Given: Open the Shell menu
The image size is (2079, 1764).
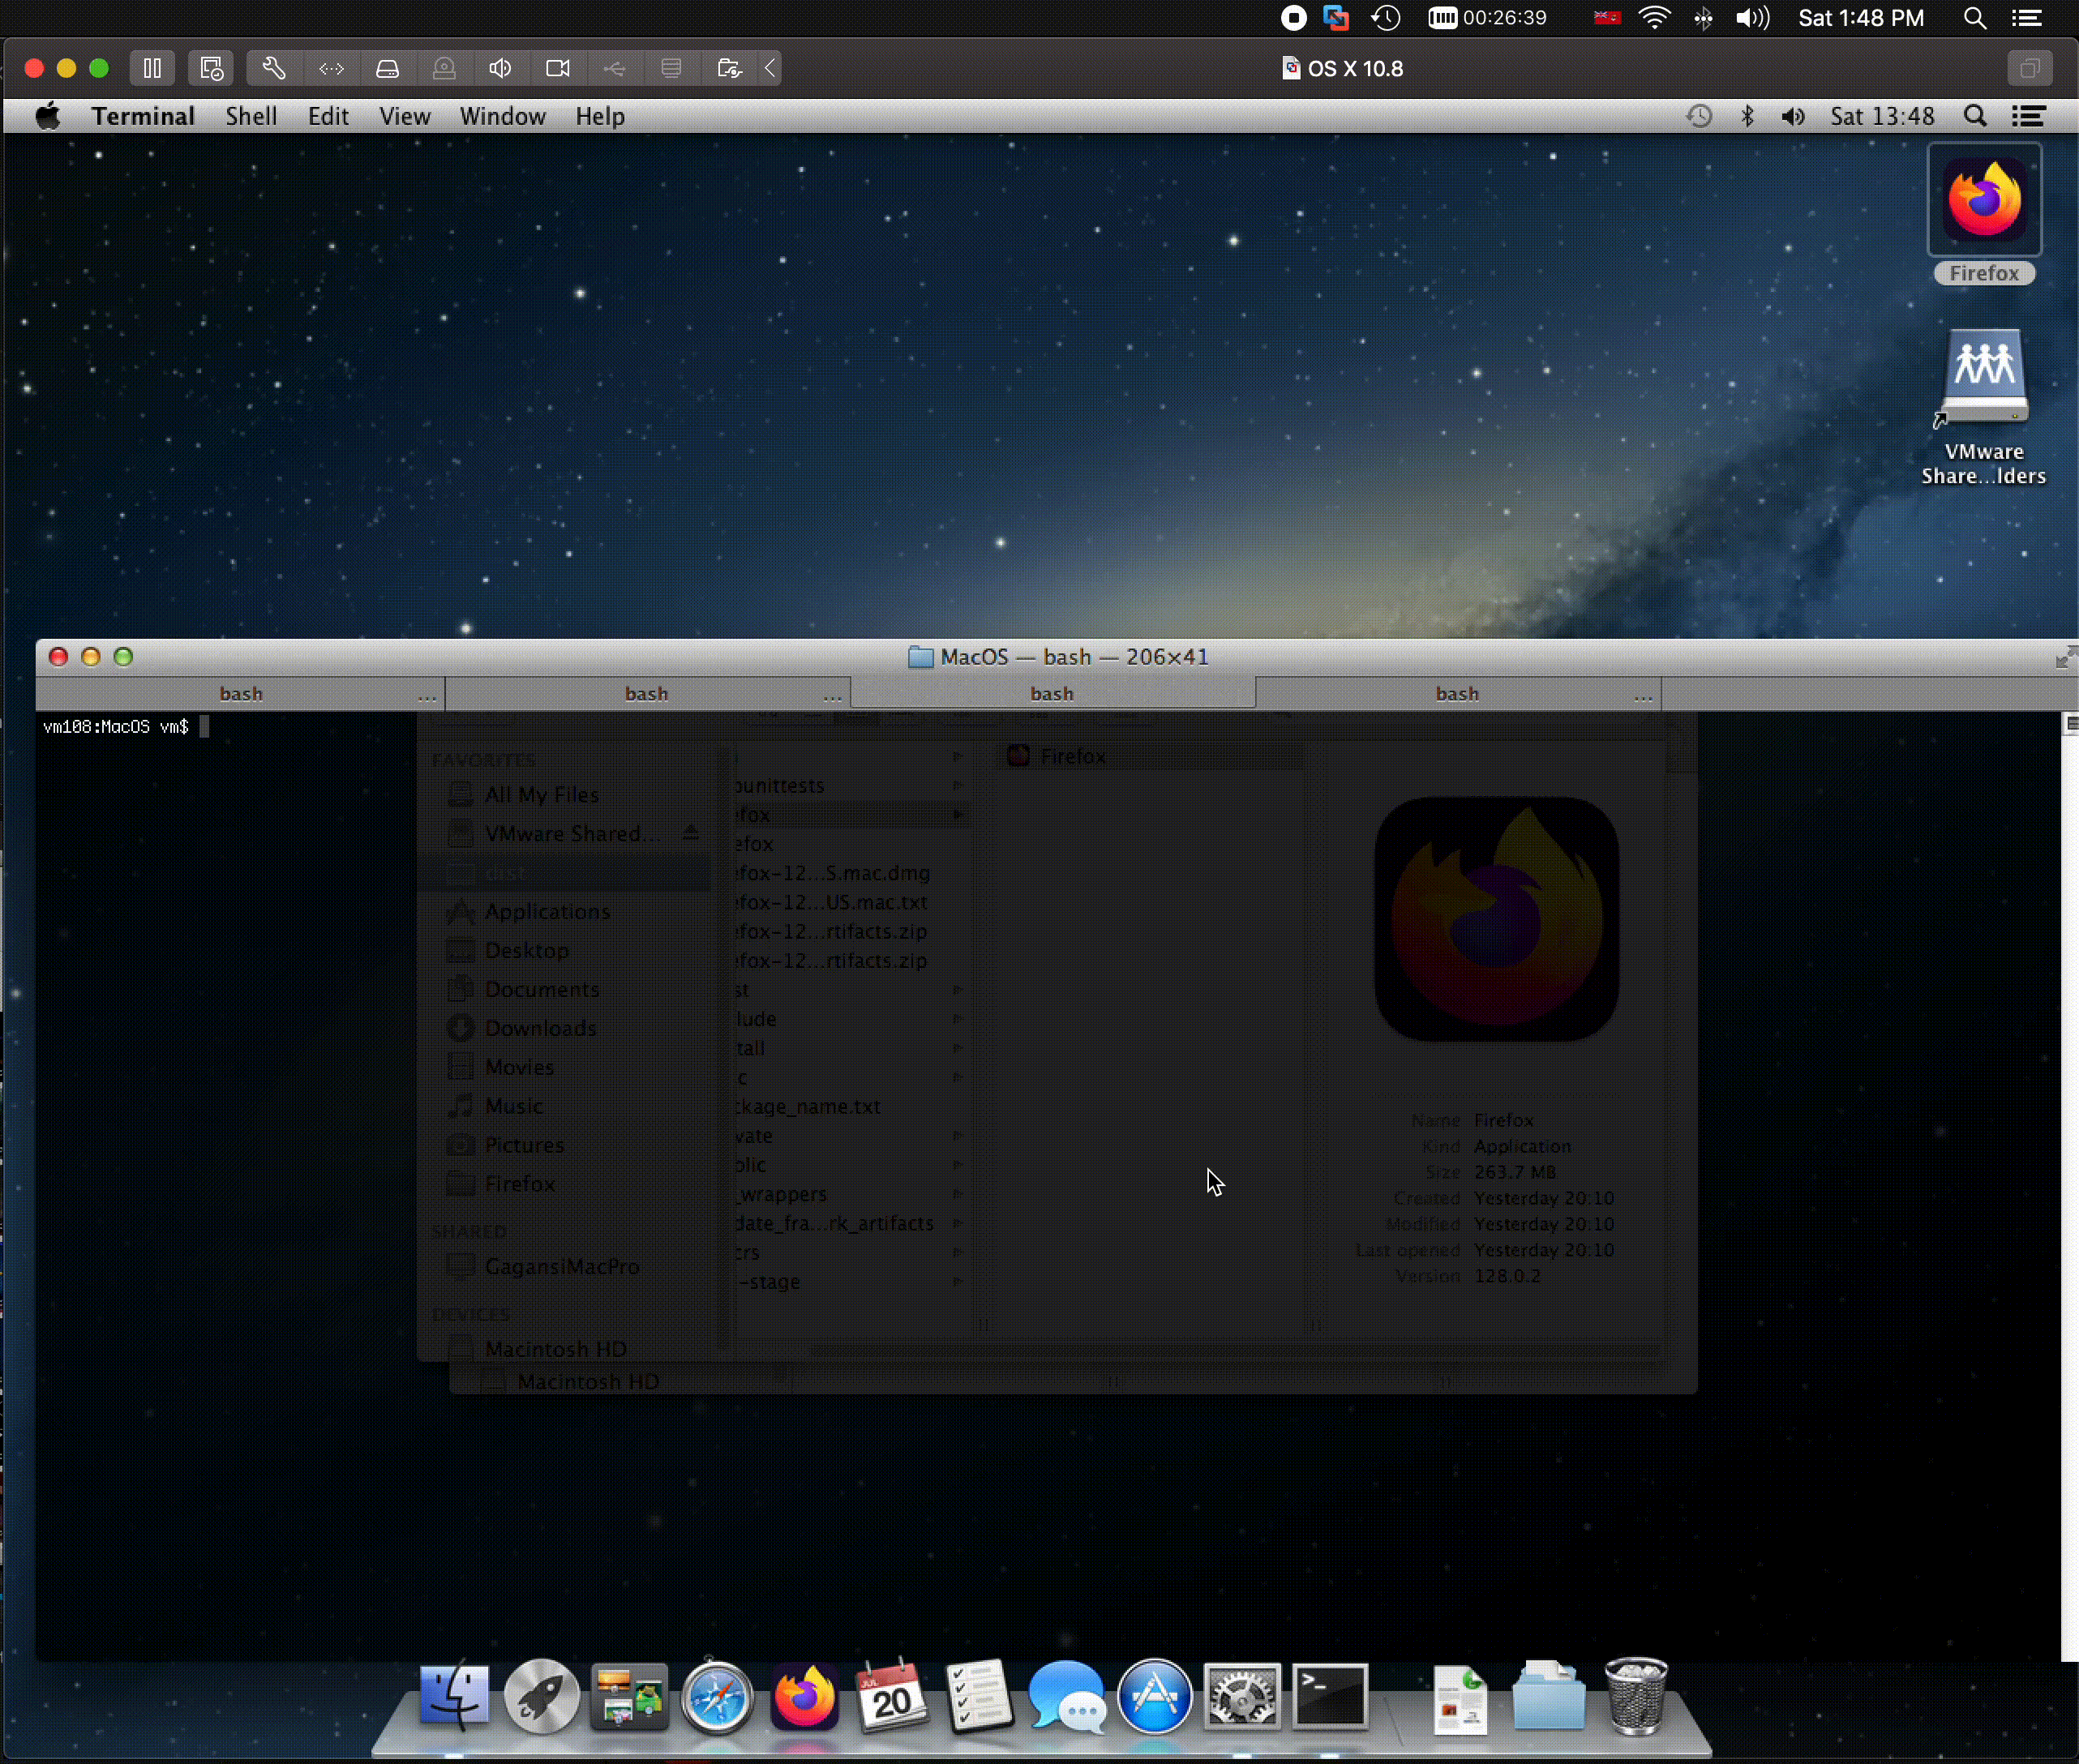Looking at the screenshot, I should pyautogui.click(x=251, y=116).
